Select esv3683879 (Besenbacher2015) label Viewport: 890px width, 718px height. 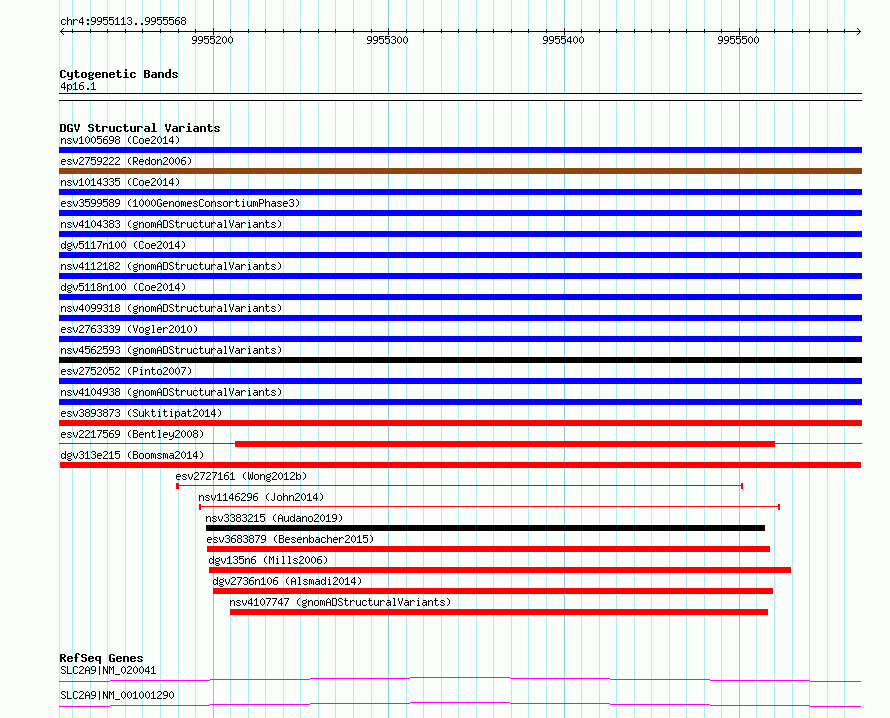290,539
